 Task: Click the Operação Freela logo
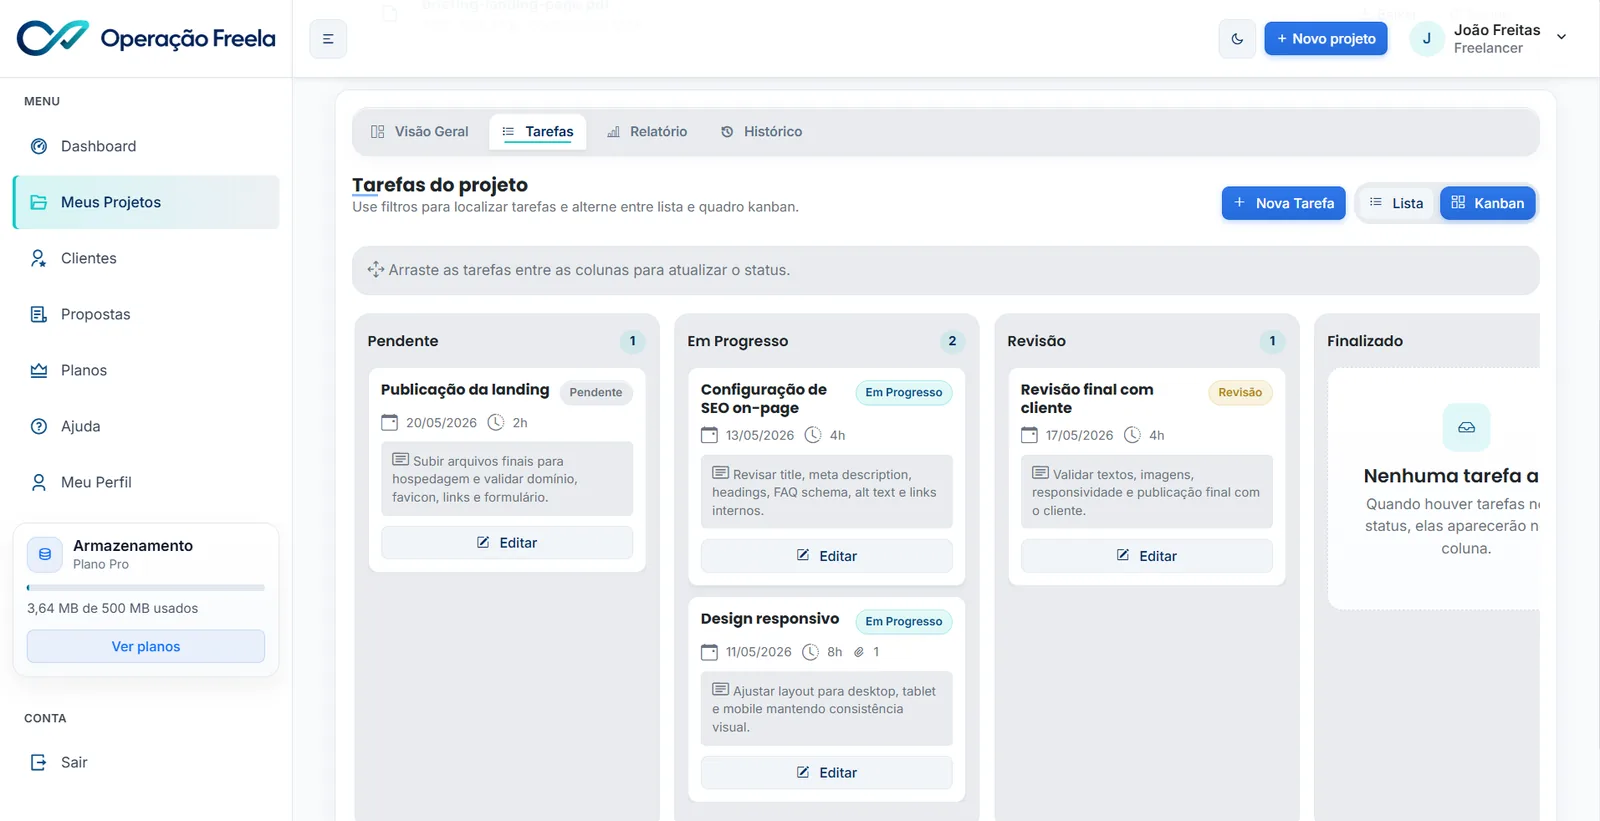(146, 38)
